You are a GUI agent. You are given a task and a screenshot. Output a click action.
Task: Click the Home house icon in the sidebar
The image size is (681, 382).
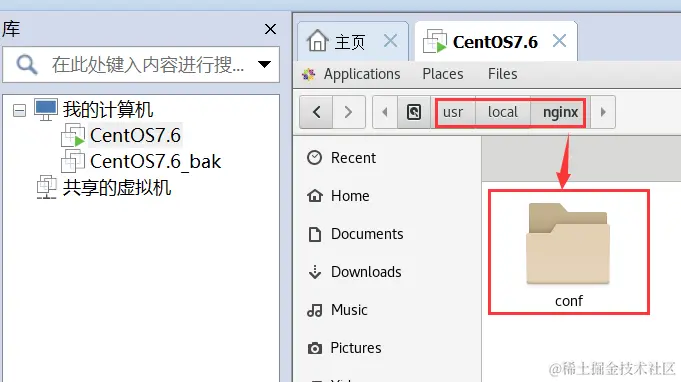point(315,196)
